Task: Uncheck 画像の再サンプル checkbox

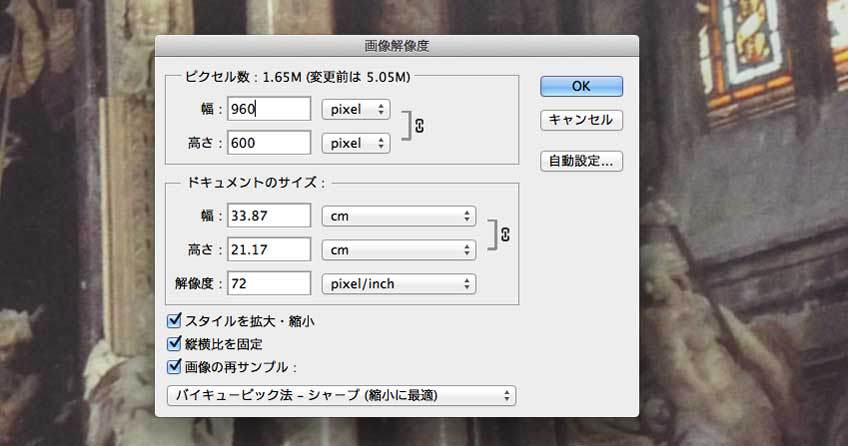Action: (174, 367)
